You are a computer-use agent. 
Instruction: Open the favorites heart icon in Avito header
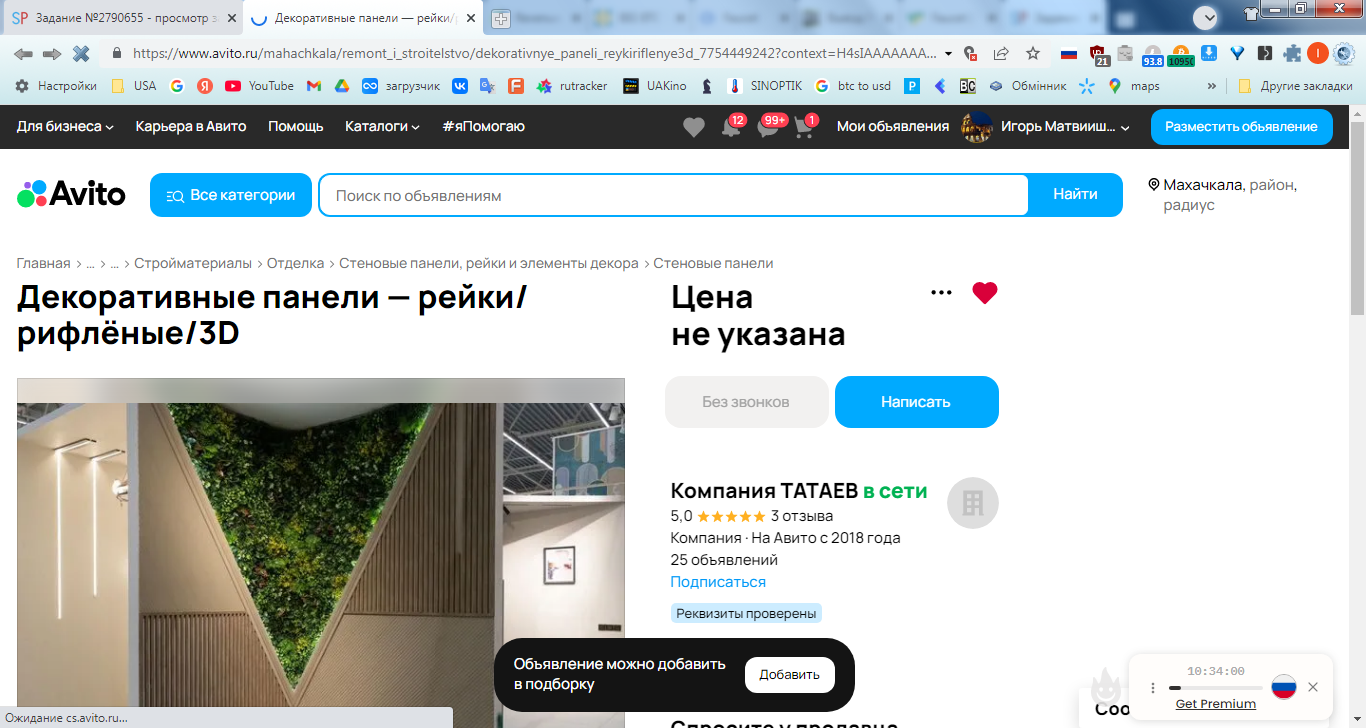click(x=693, y=127)
